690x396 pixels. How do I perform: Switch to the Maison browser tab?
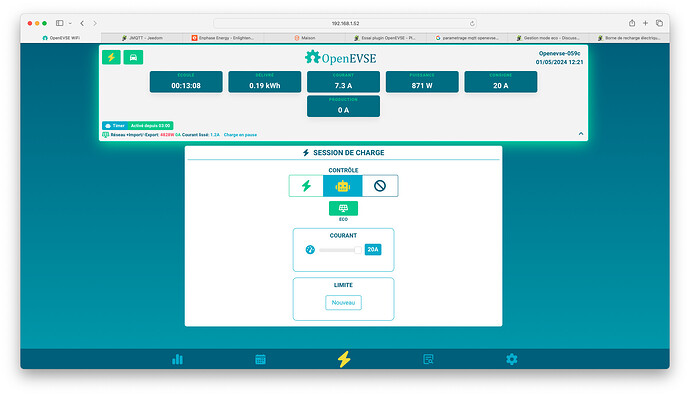pos(305,38)
